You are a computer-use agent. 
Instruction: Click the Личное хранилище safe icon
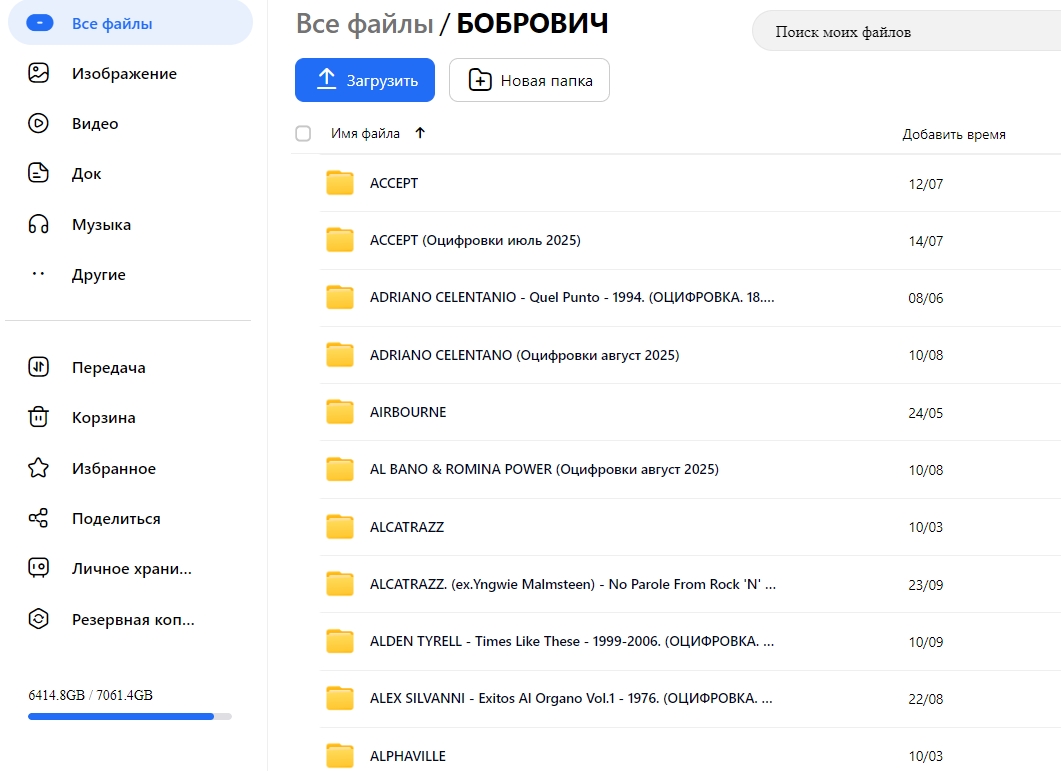pyautogui.click(x=39, y=568)
